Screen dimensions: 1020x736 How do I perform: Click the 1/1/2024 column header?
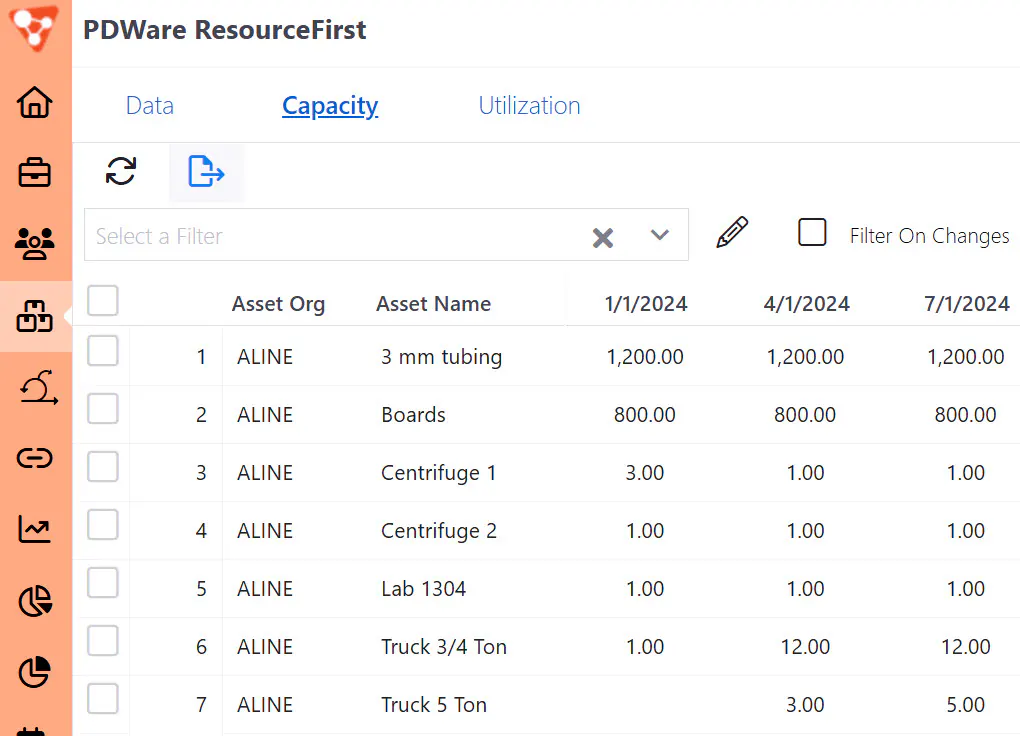(x=645, y=304)
